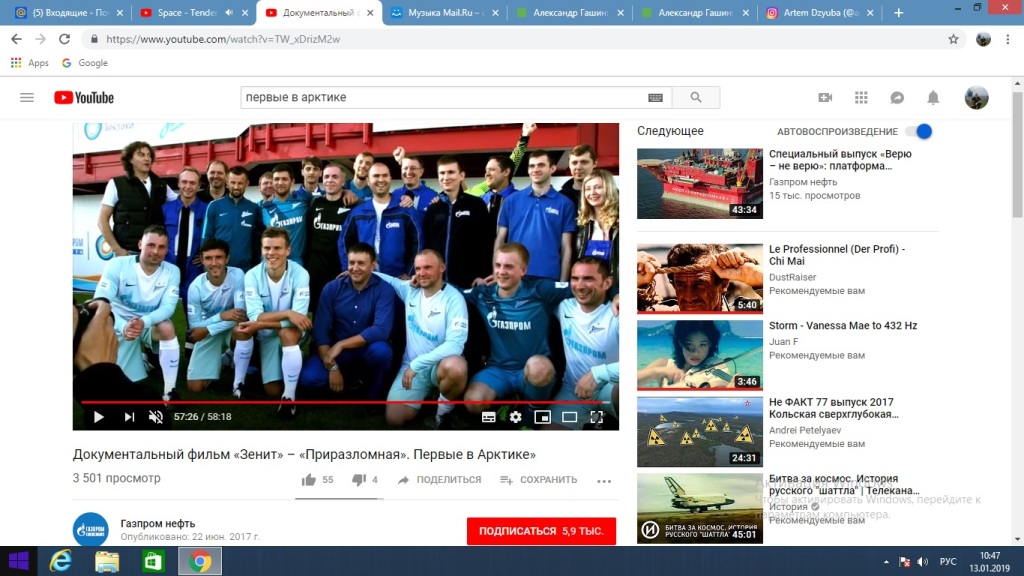
Task: Toggle theater mode view
Action: click(569, 417)
